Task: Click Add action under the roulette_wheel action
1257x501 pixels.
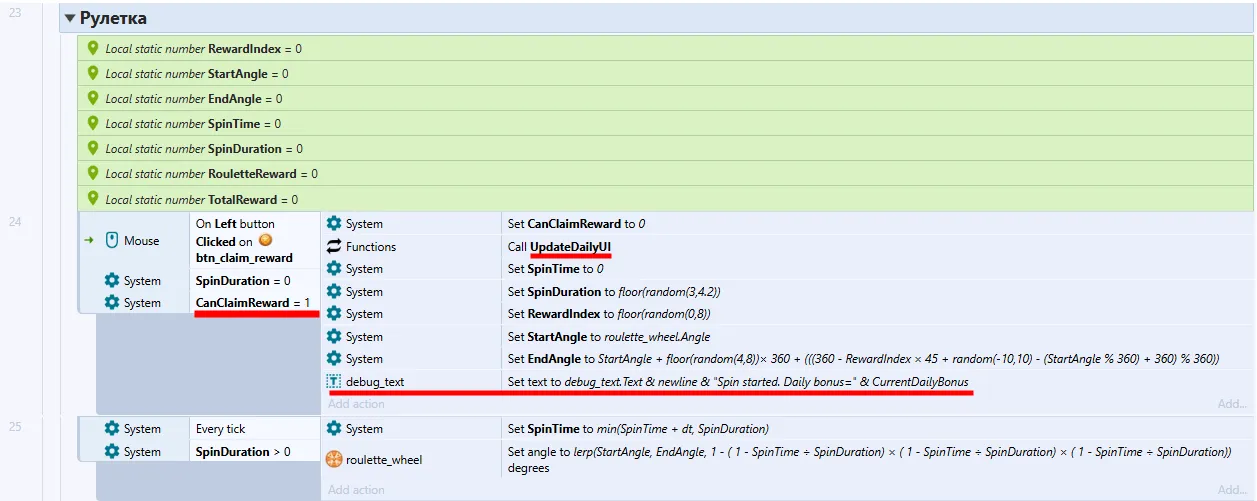Action: 356,490
